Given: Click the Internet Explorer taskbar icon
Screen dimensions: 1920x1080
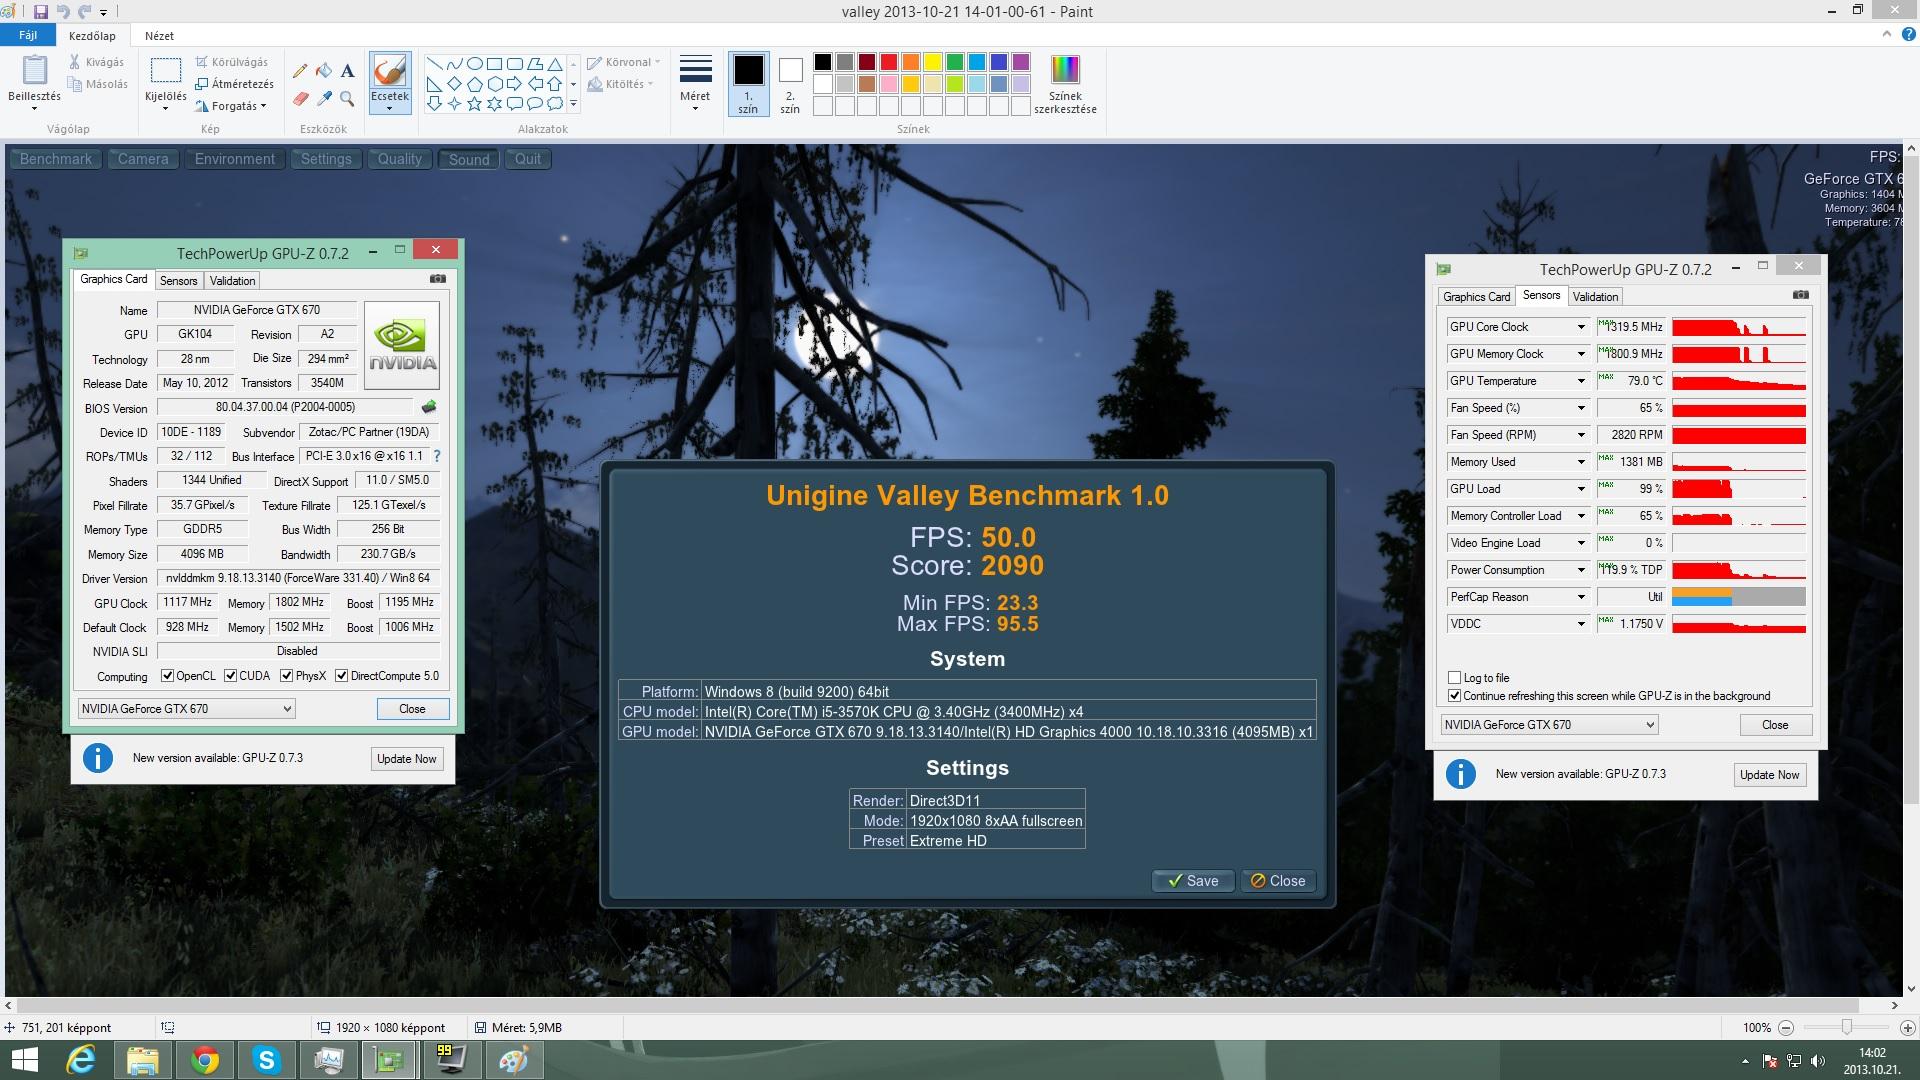Looking at the screenshot, I should click(81, 1060).
